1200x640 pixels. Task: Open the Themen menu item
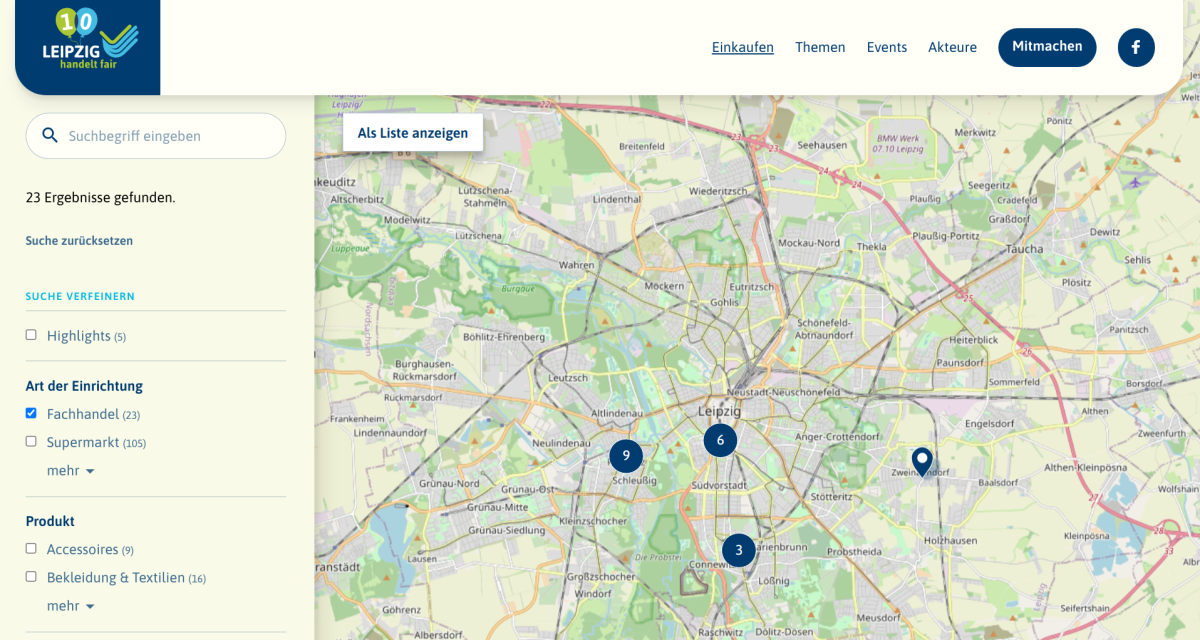(820, 47)
